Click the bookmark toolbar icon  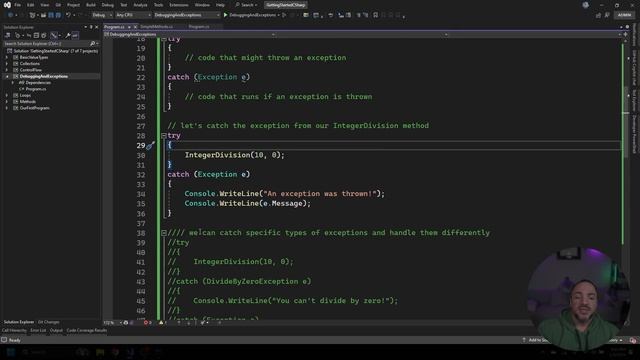(376, 15)
